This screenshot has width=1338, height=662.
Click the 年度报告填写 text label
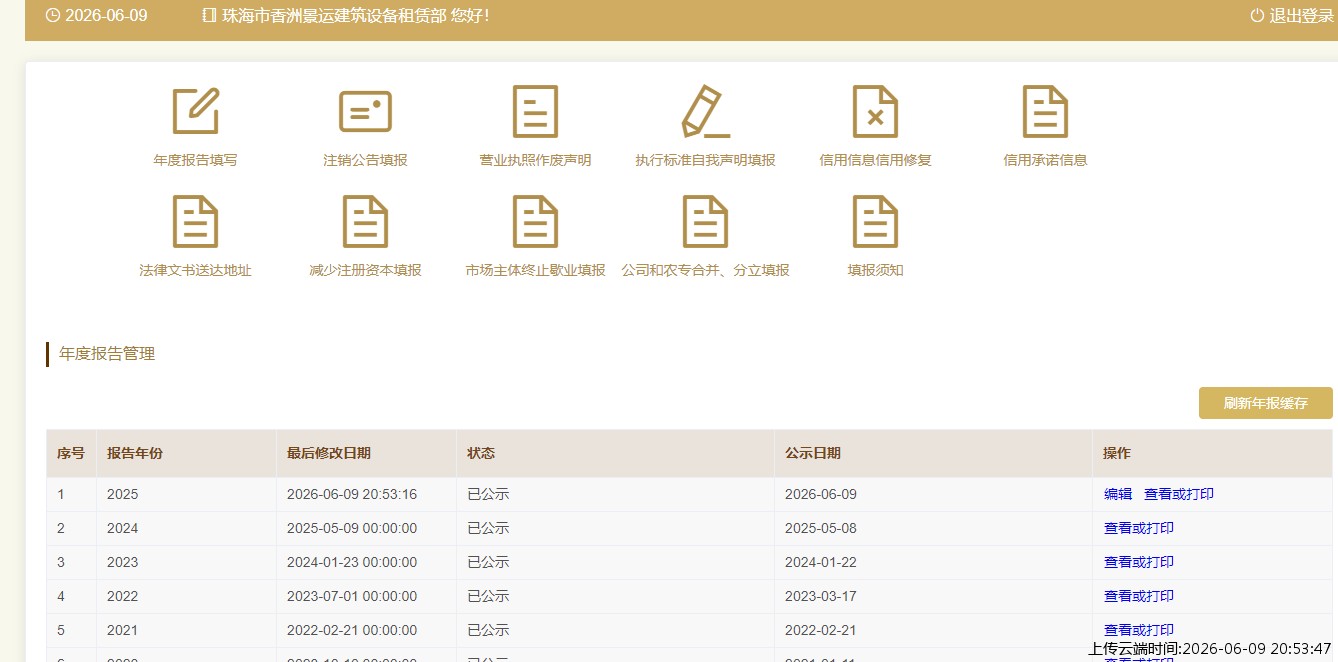click(195, 160)
